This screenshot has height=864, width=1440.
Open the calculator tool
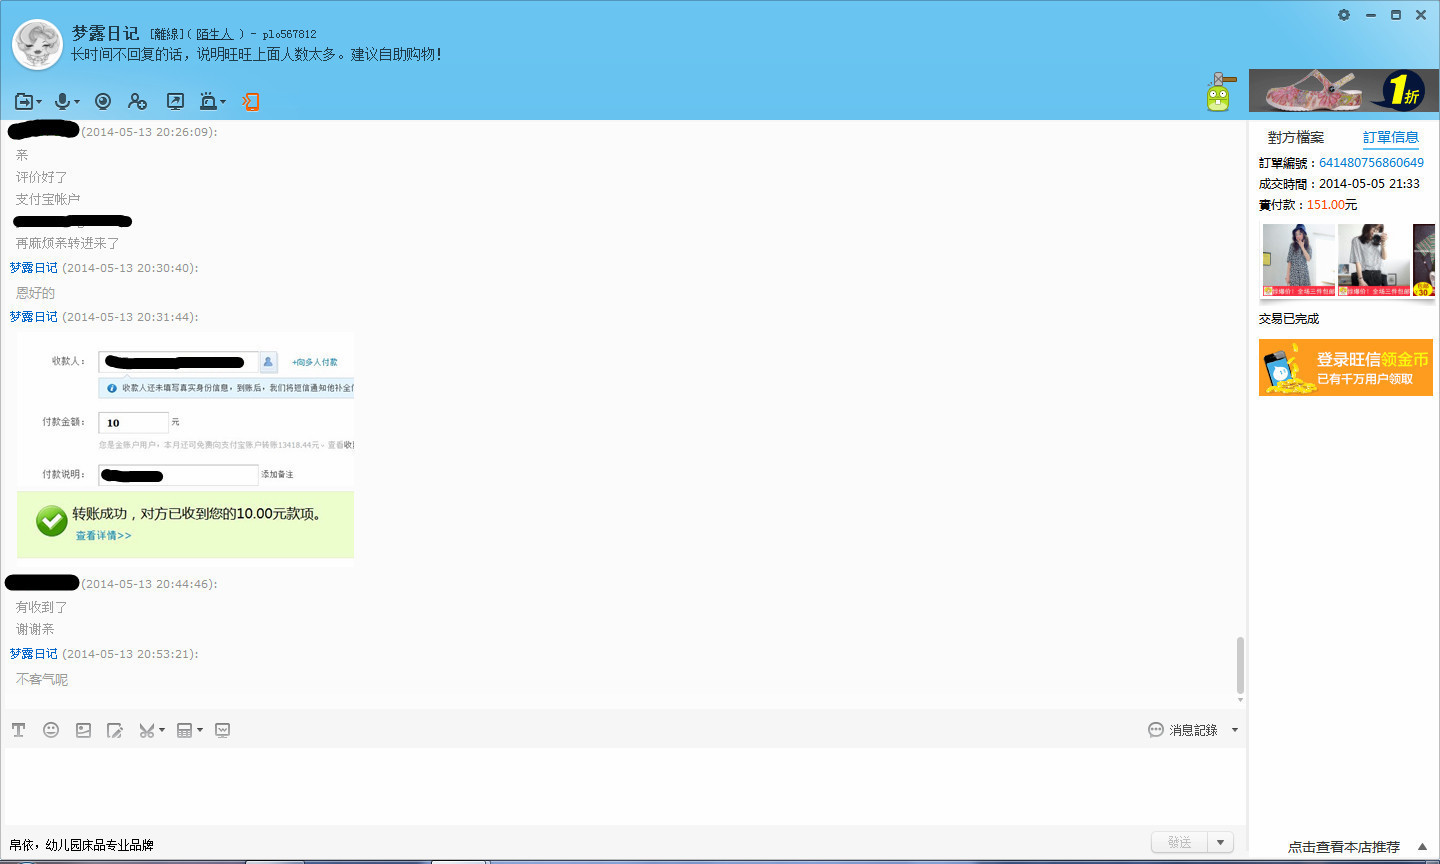coord(184,730)
